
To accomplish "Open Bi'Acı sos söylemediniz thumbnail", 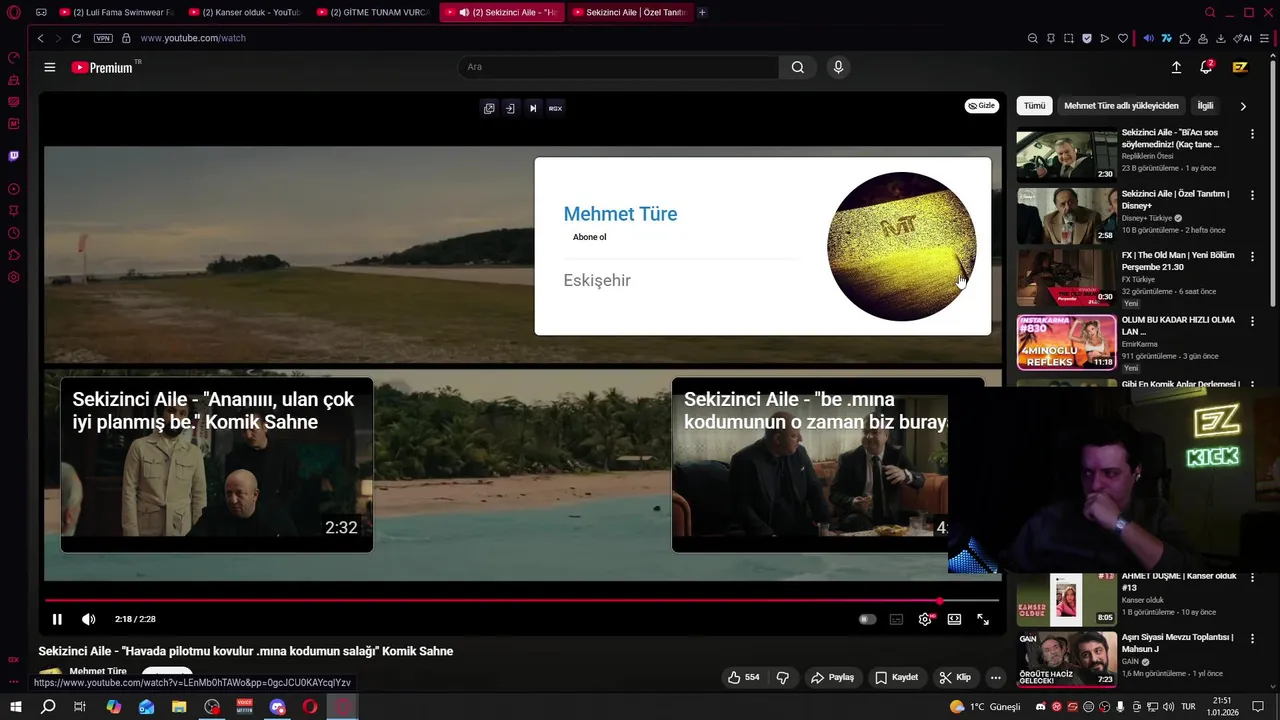I will point(1066,154).
